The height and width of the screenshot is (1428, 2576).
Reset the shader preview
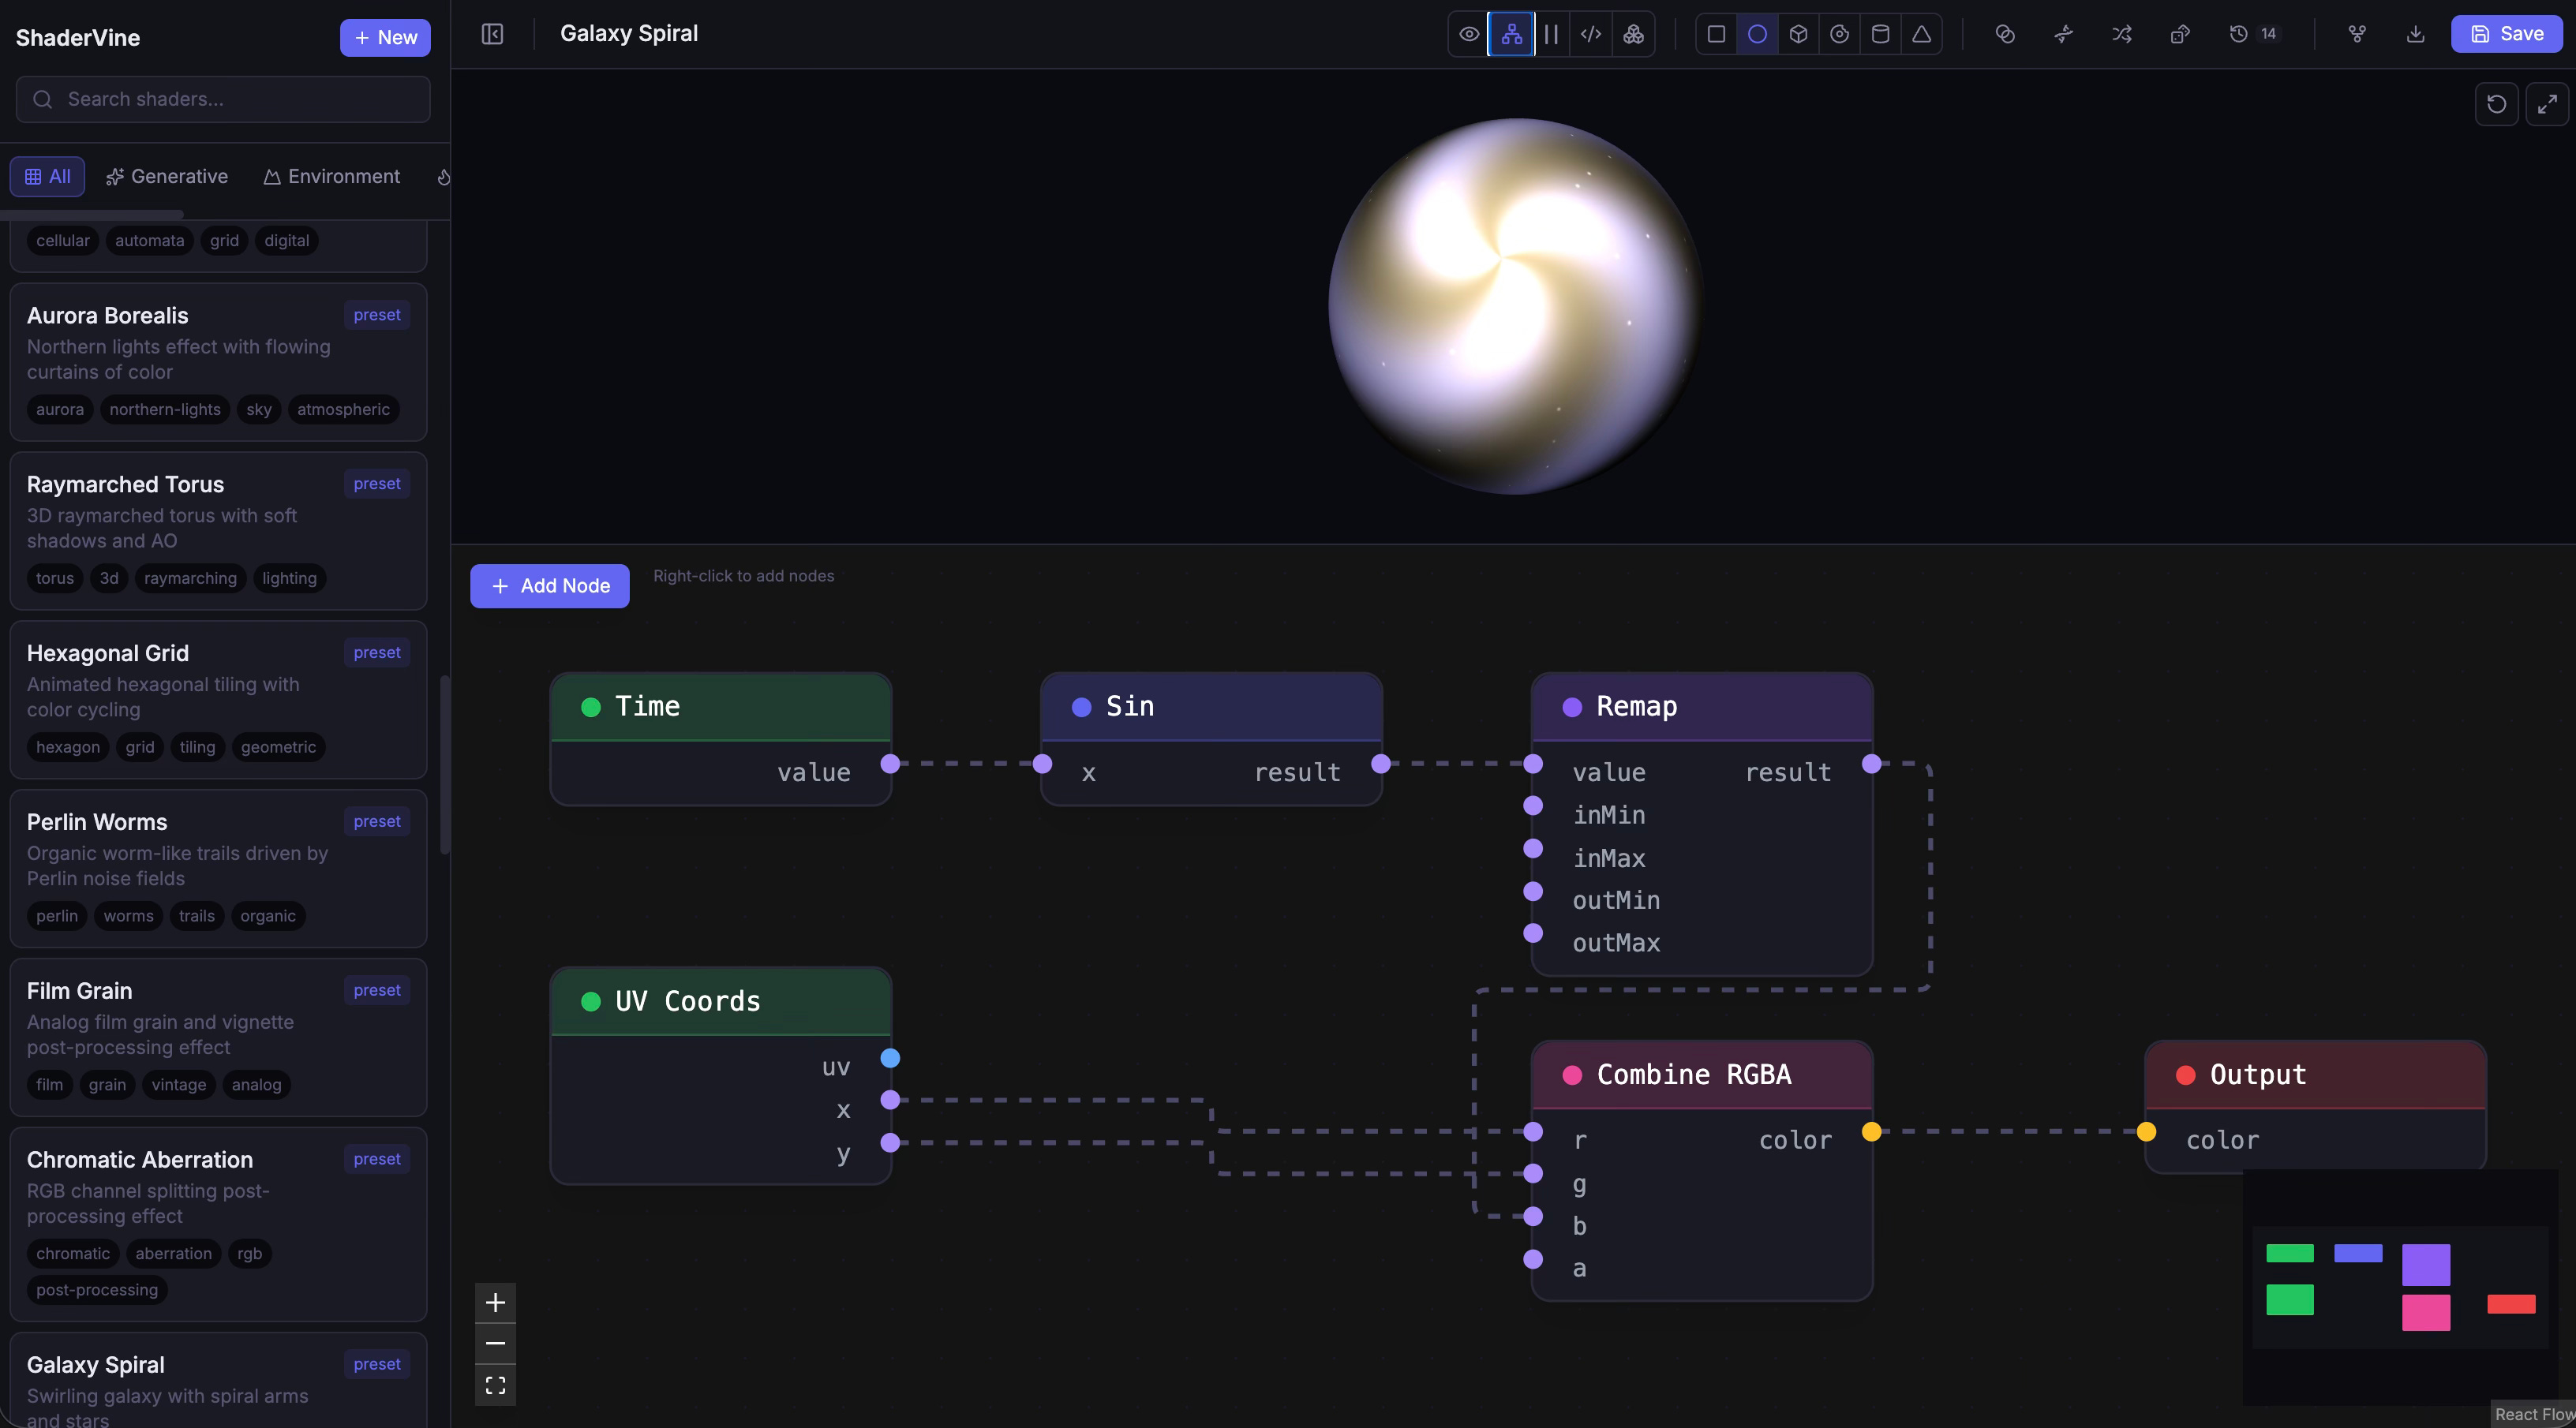[x=2496, y=104]
